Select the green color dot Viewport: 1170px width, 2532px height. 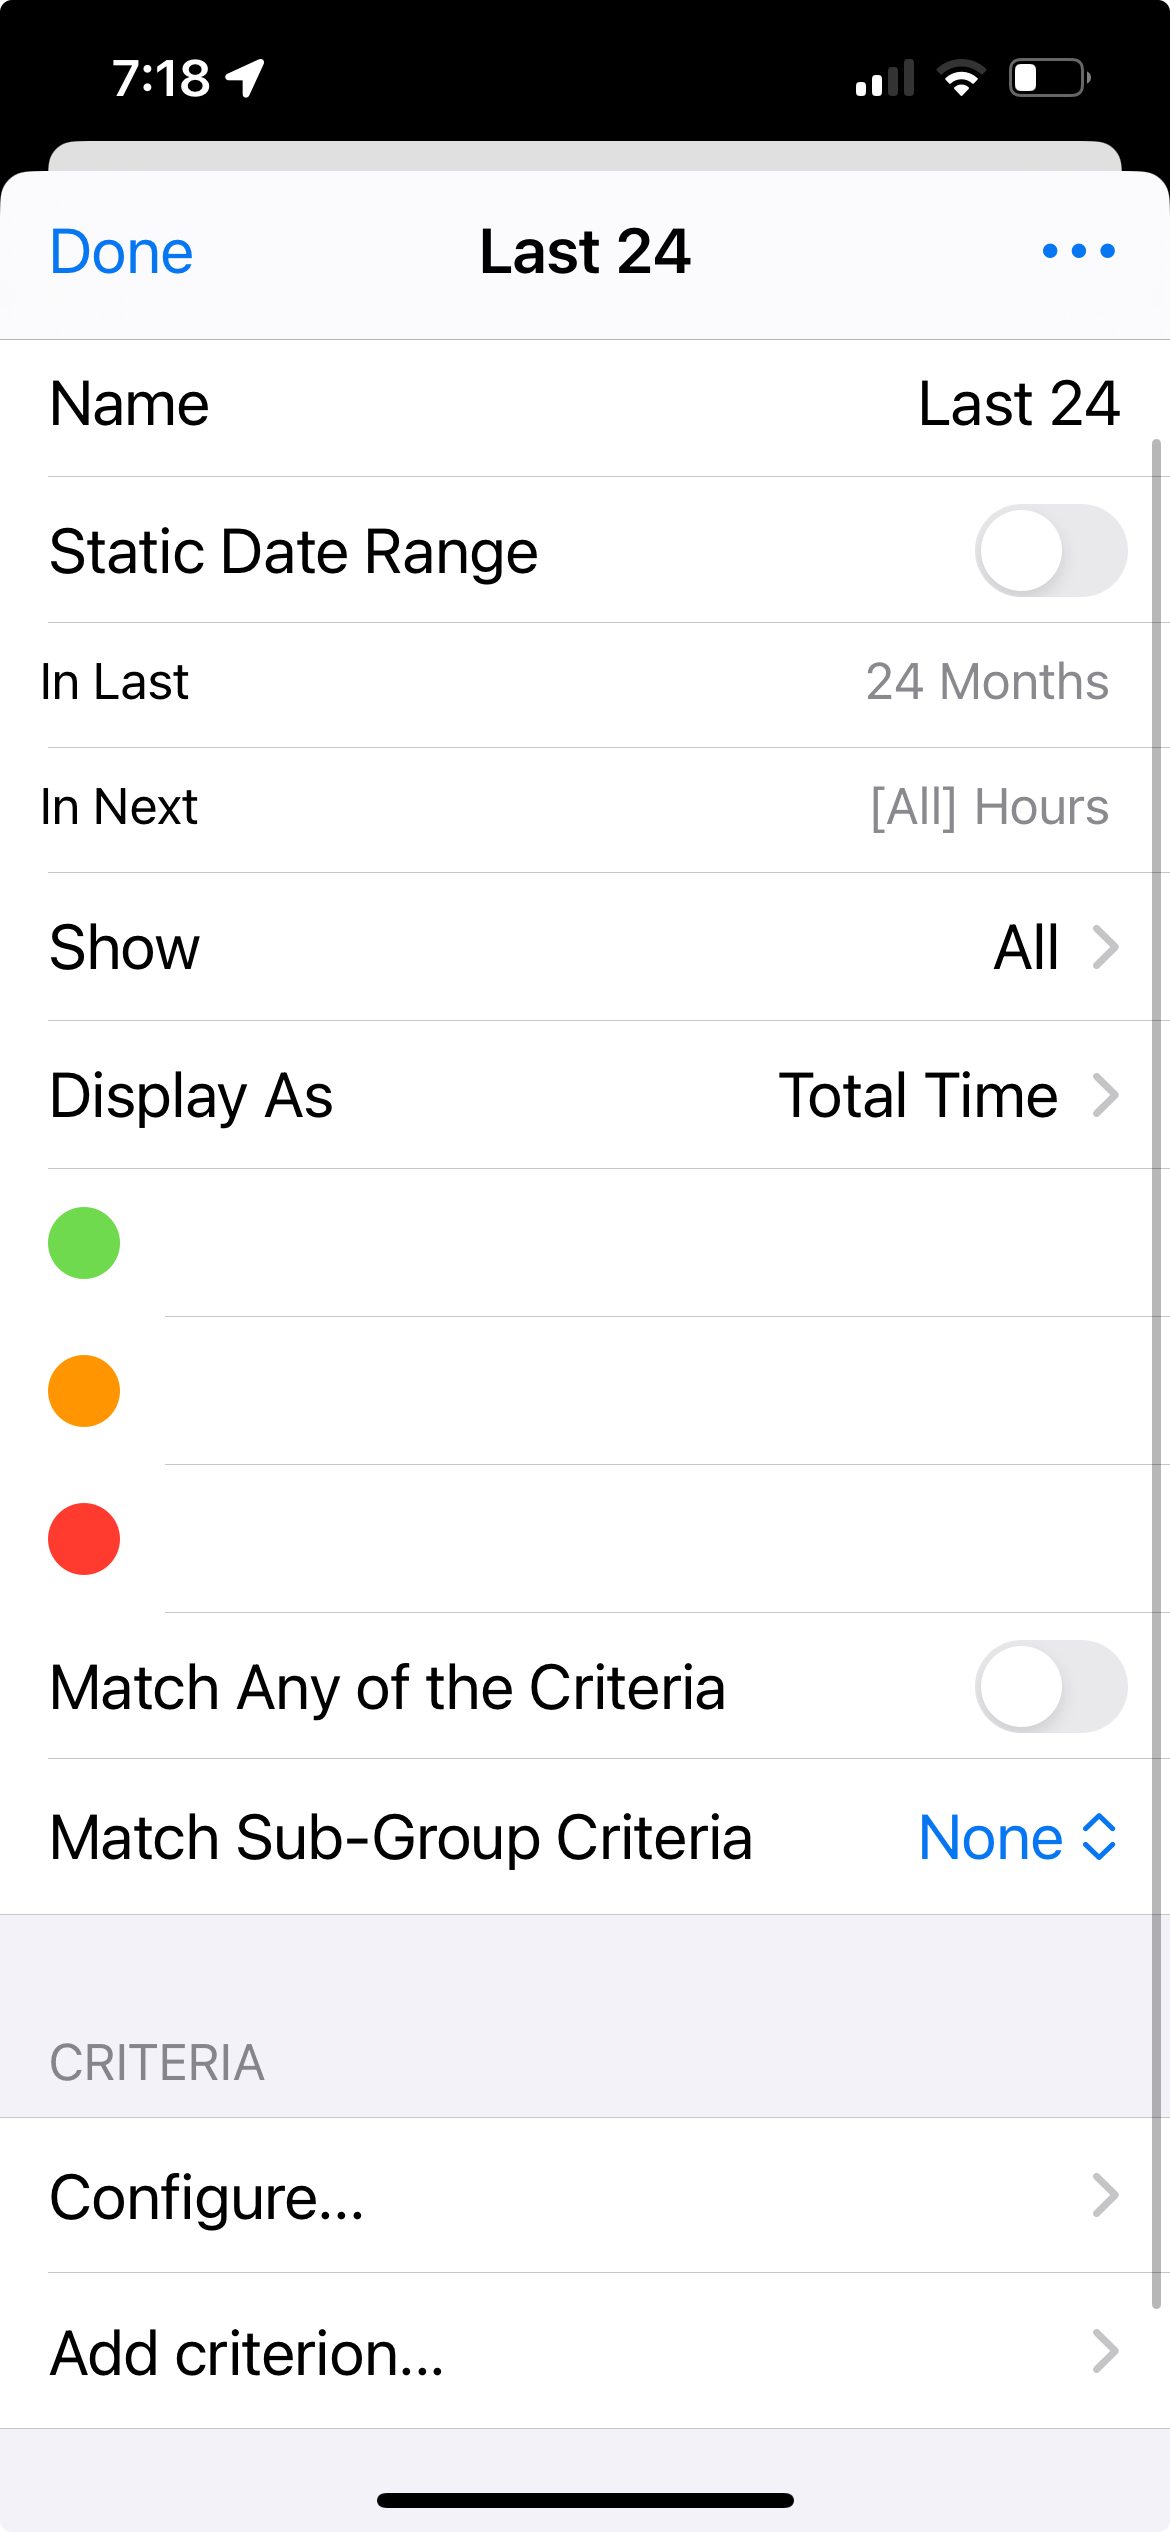84,1243
